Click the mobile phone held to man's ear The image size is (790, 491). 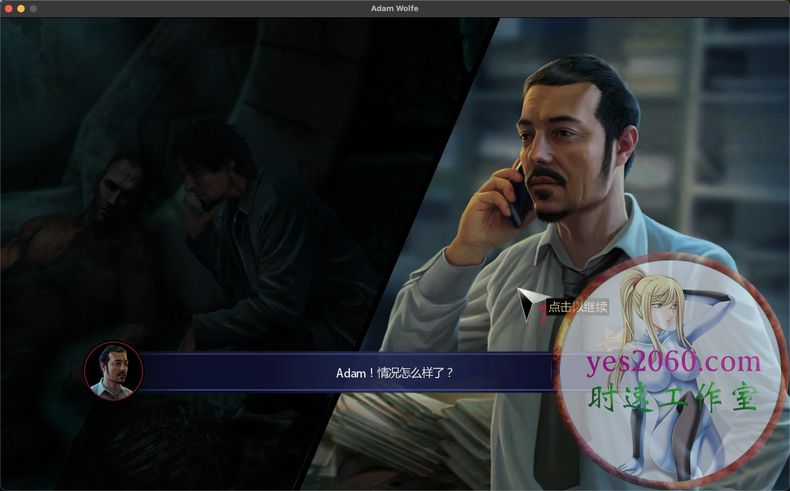coord(521,195)
